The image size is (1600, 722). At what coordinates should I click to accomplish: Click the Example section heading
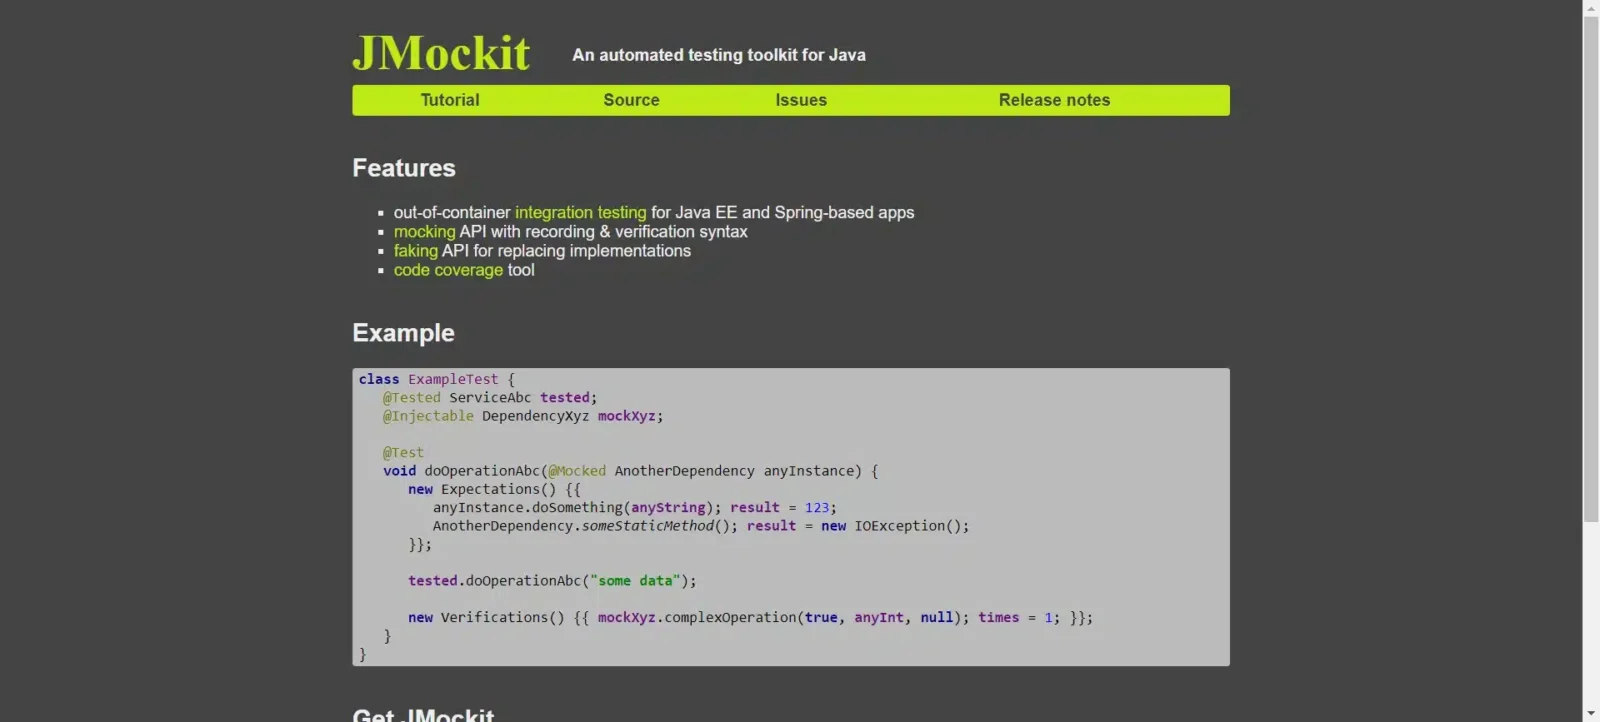[x=403, y=333]
